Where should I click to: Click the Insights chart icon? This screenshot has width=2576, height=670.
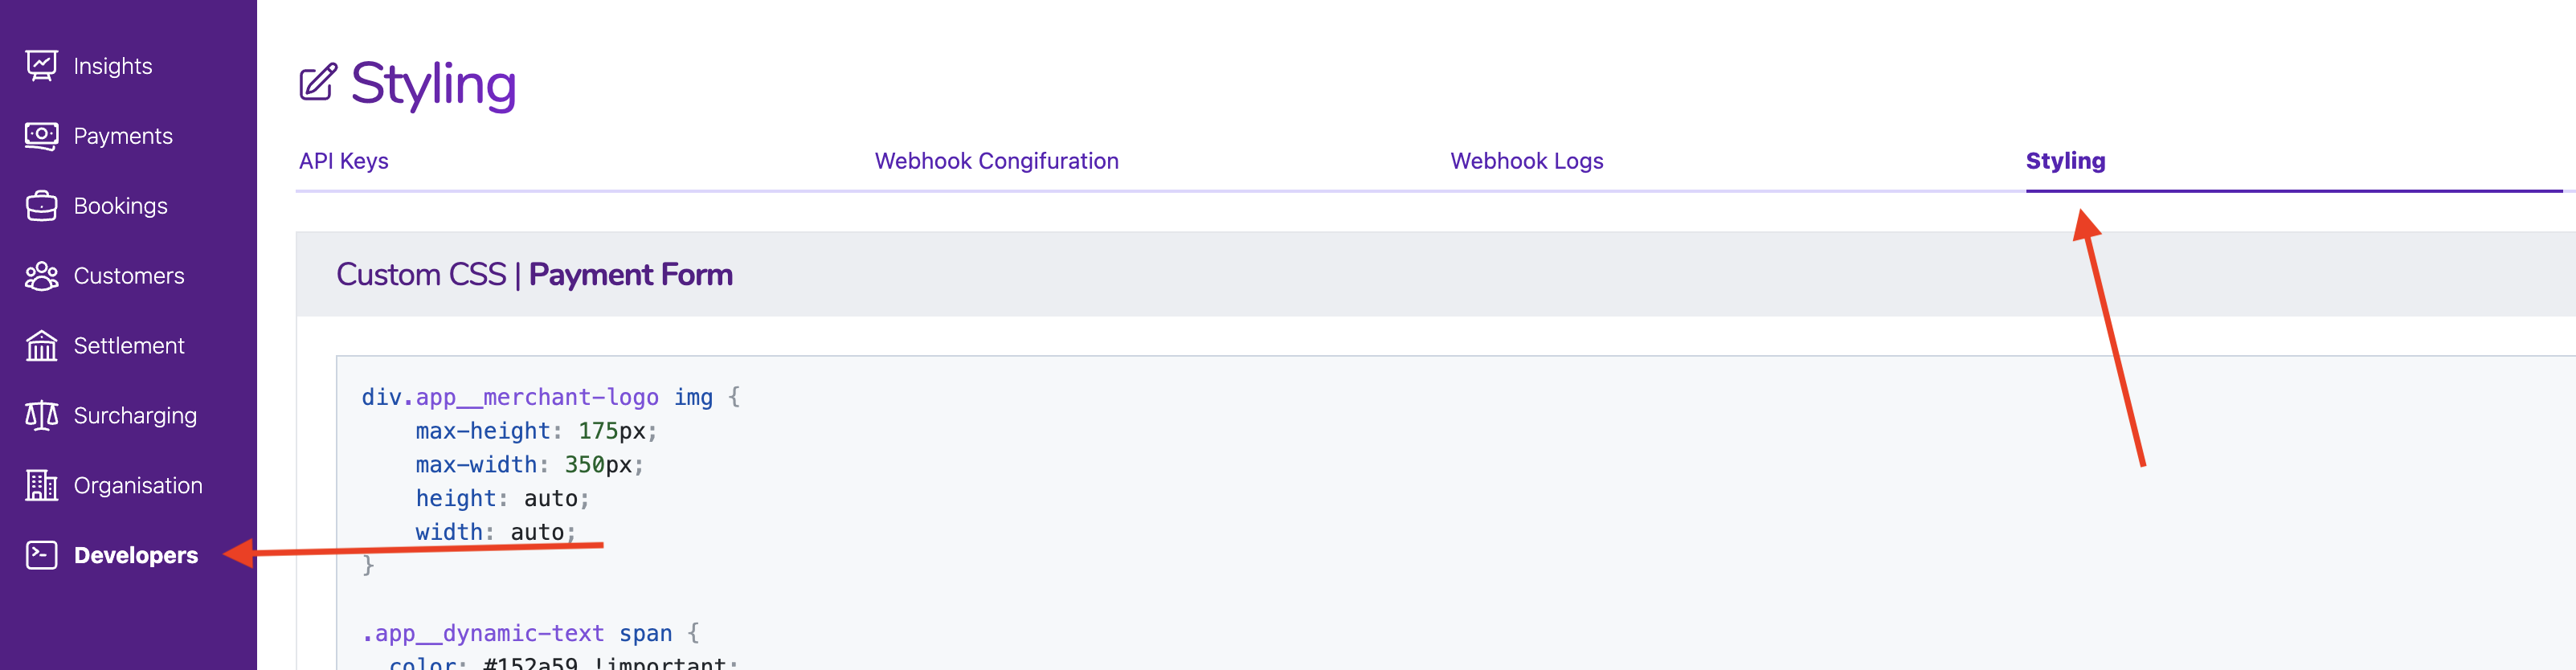tap(41, 66)
